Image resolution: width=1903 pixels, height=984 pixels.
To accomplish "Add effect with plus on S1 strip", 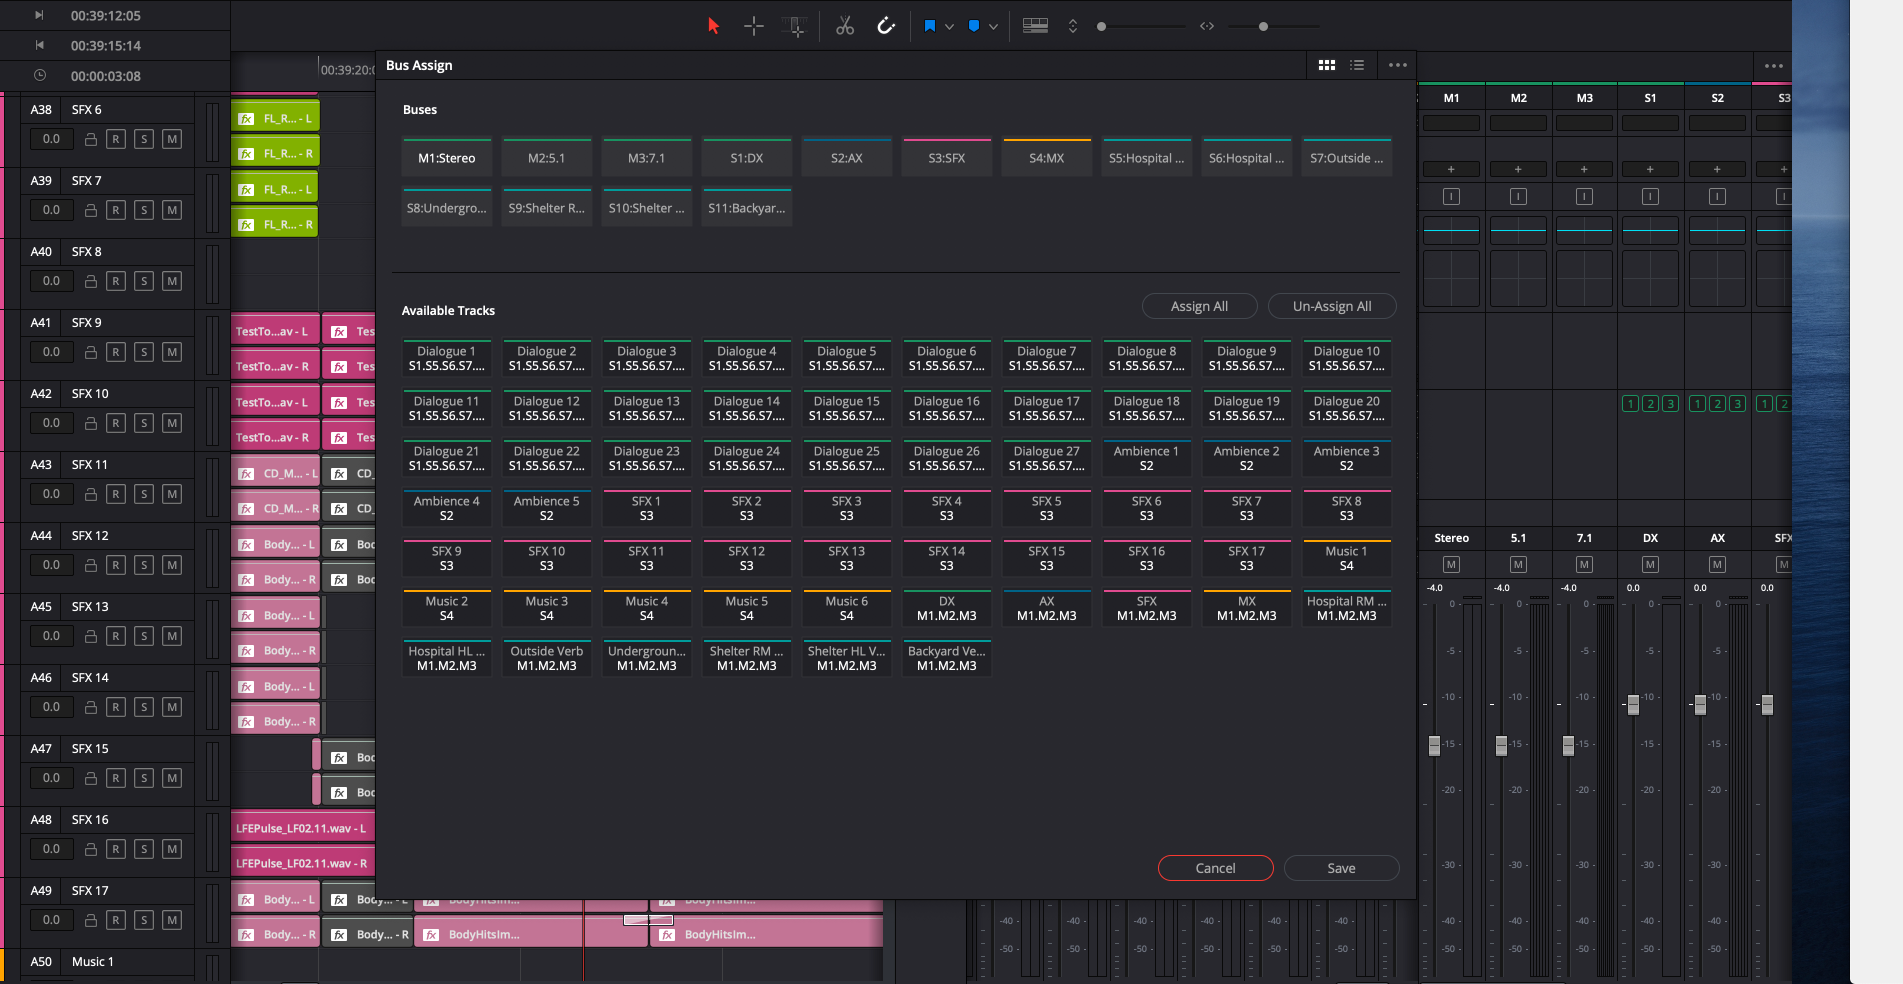I will coord(1650,169).
